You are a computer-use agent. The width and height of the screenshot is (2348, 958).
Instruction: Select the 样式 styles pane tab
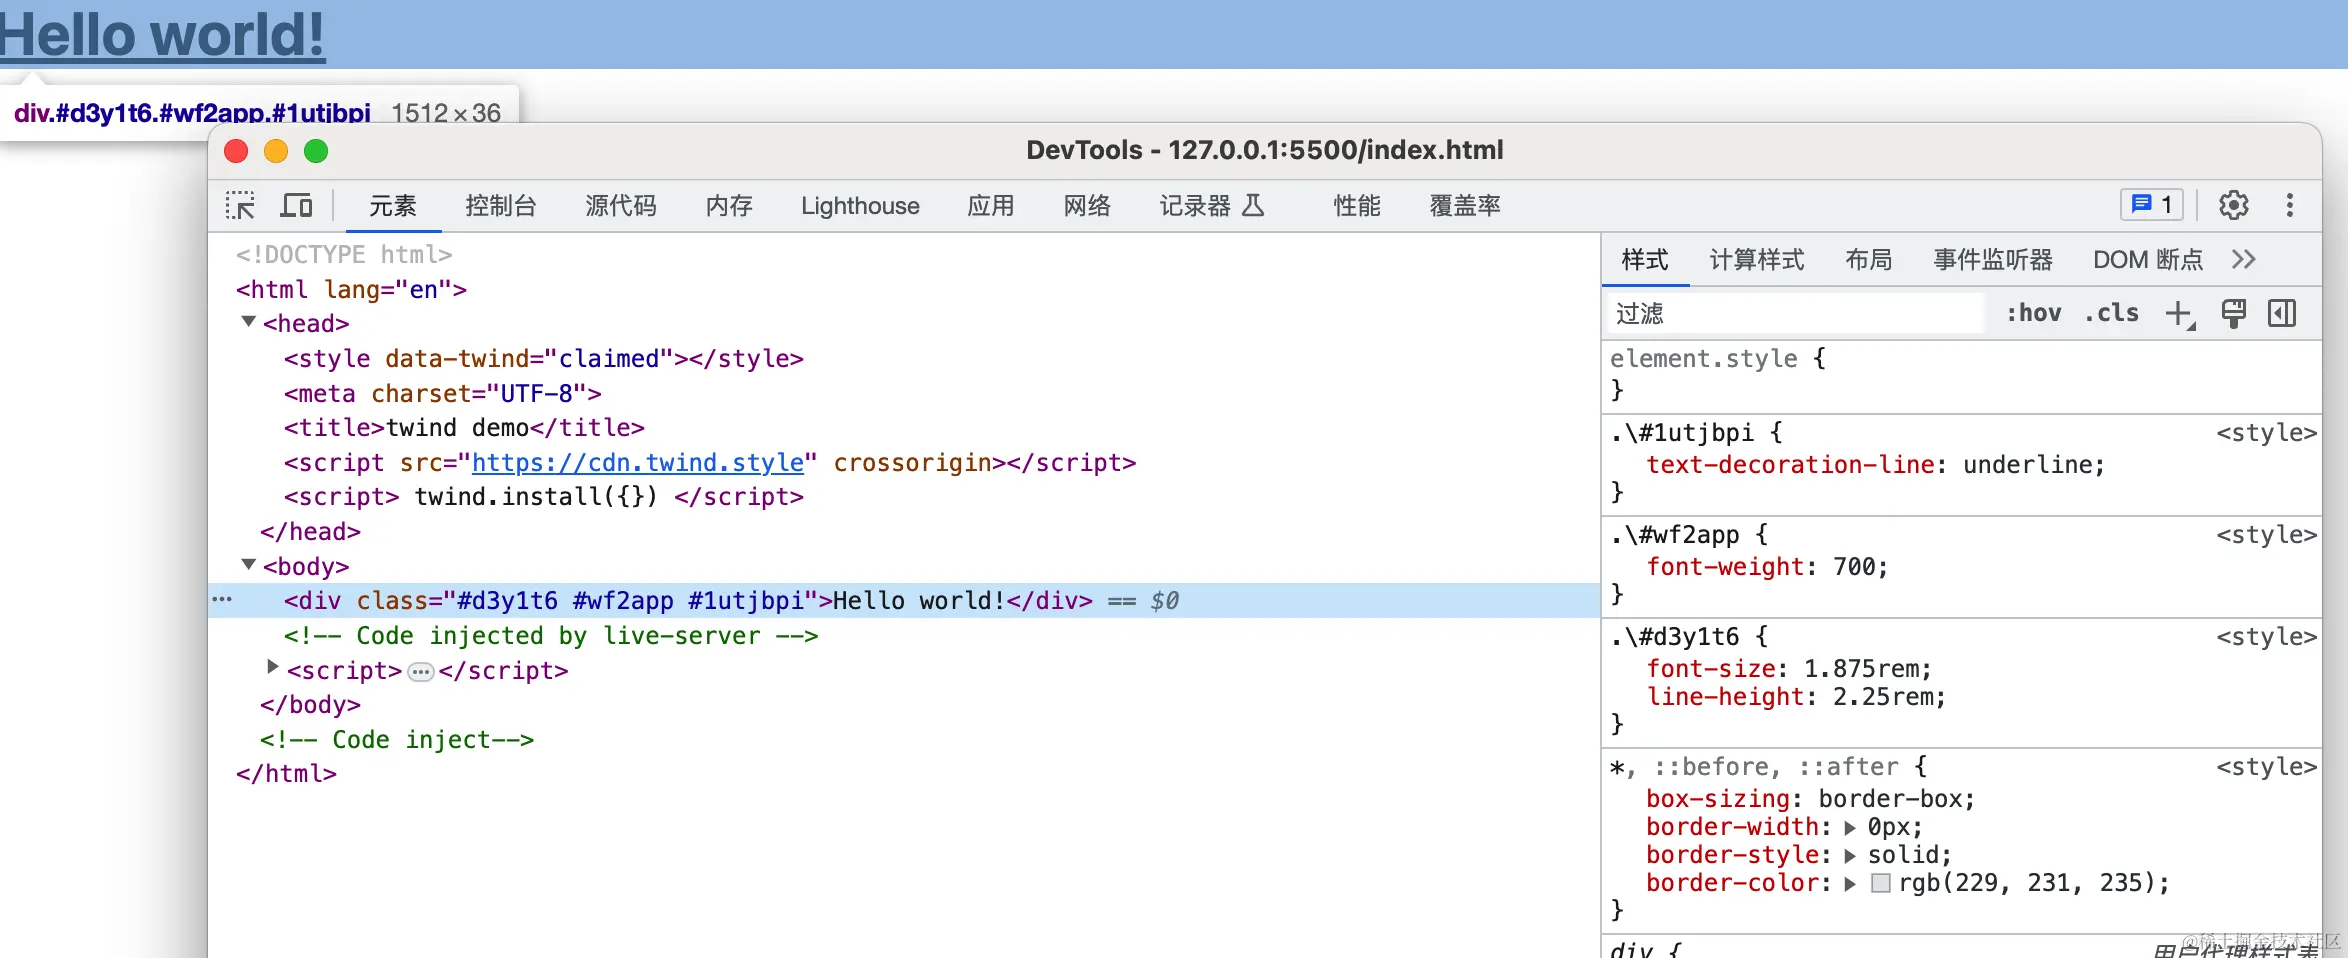[x=1645, y=260]
